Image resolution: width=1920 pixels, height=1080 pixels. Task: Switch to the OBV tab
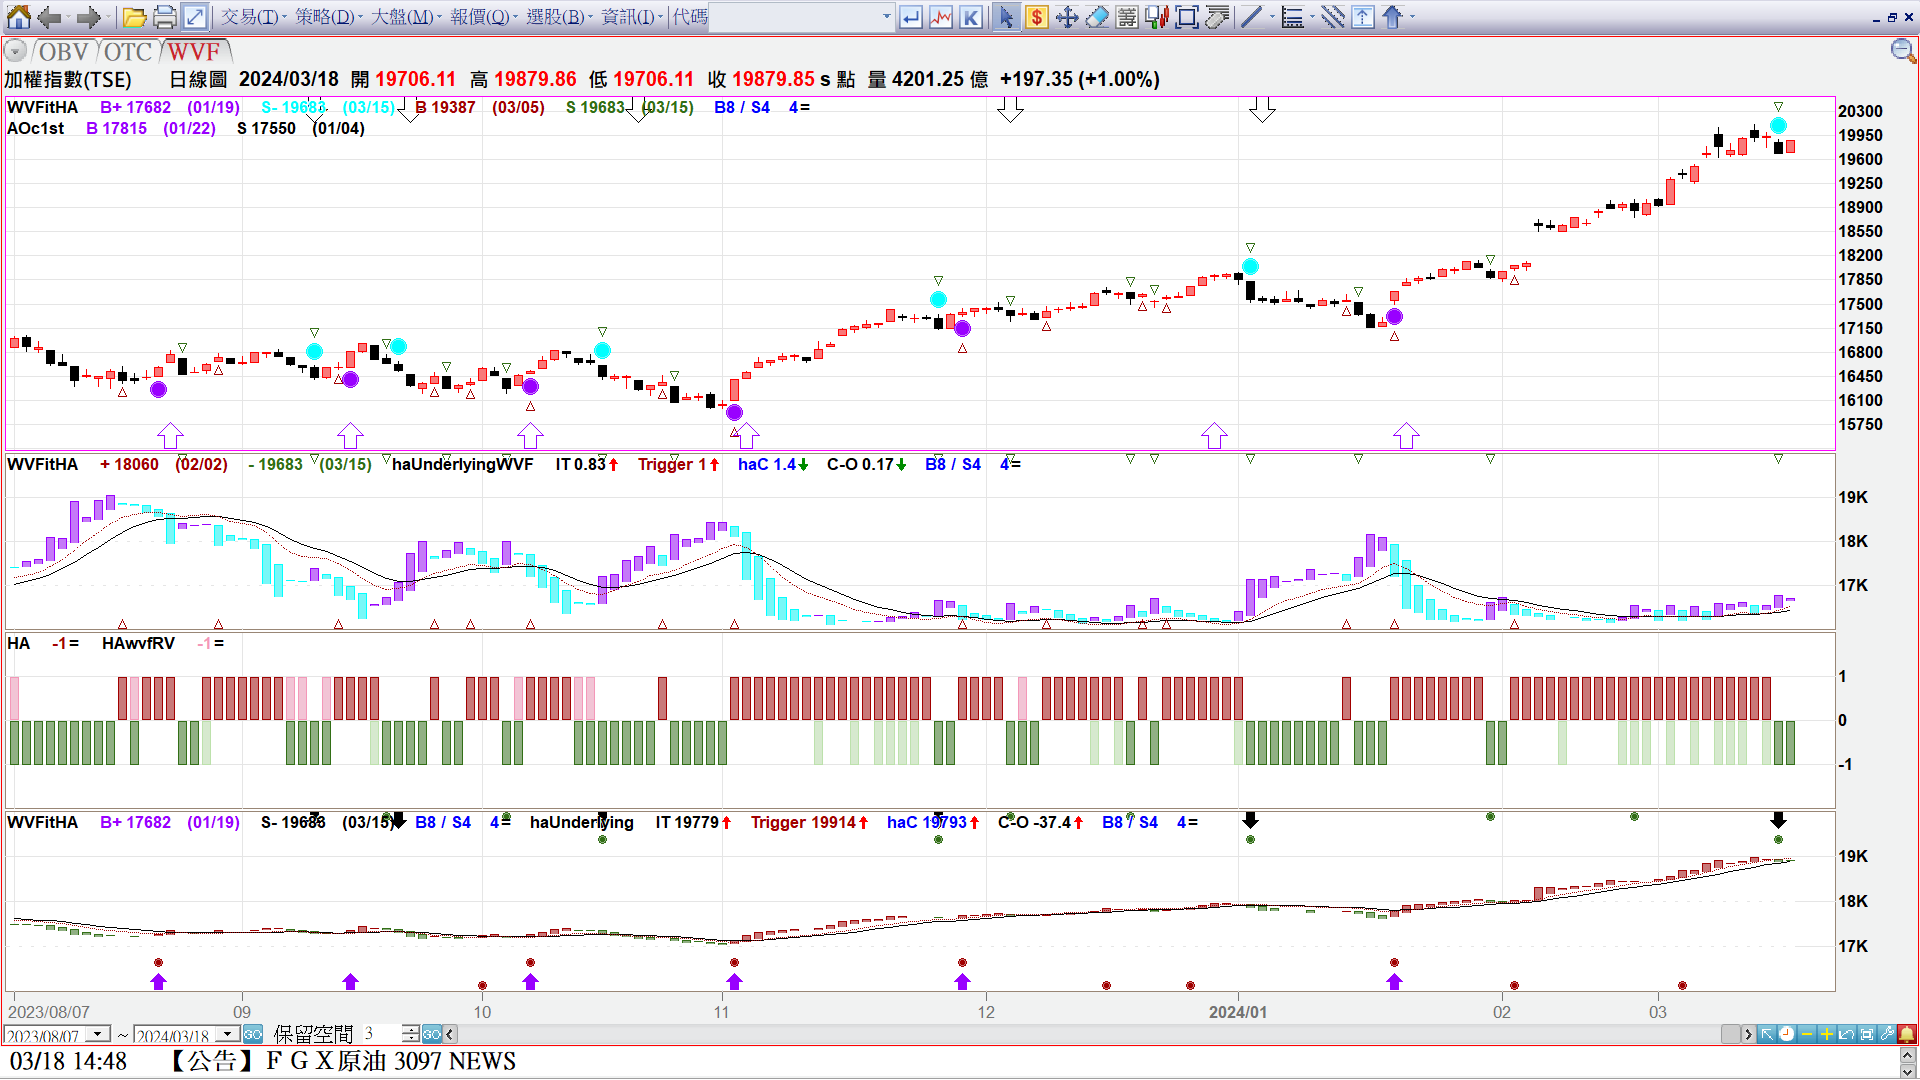click(x=63, y=52)
